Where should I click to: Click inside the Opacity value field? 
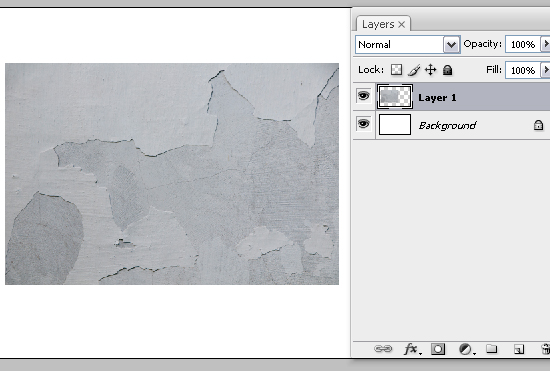coord(523,44)
